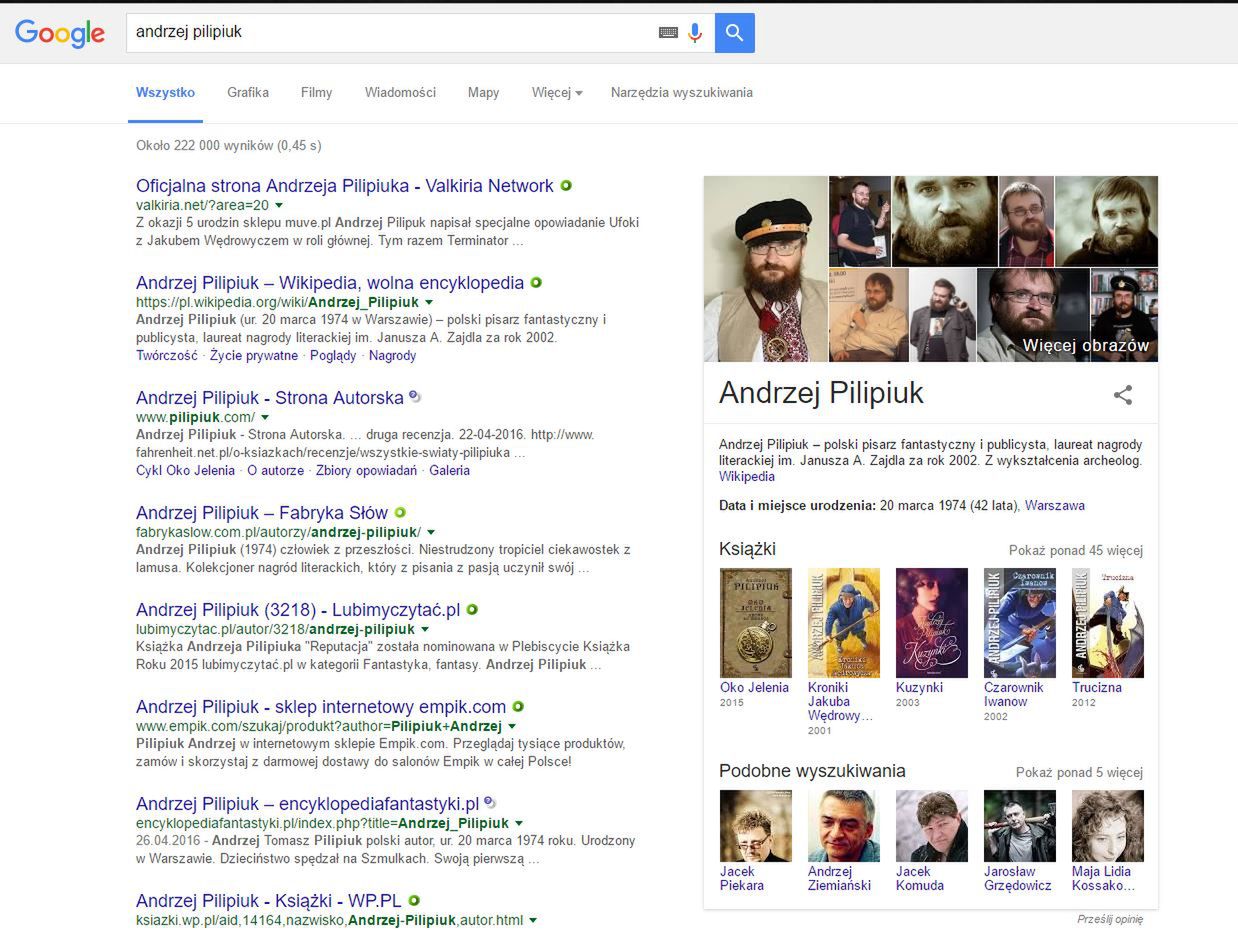Image resolution: width=1238 pixels, height=930 pixels.
Task: Open the Fabryka Słów result title
Action: coord(262,513)
